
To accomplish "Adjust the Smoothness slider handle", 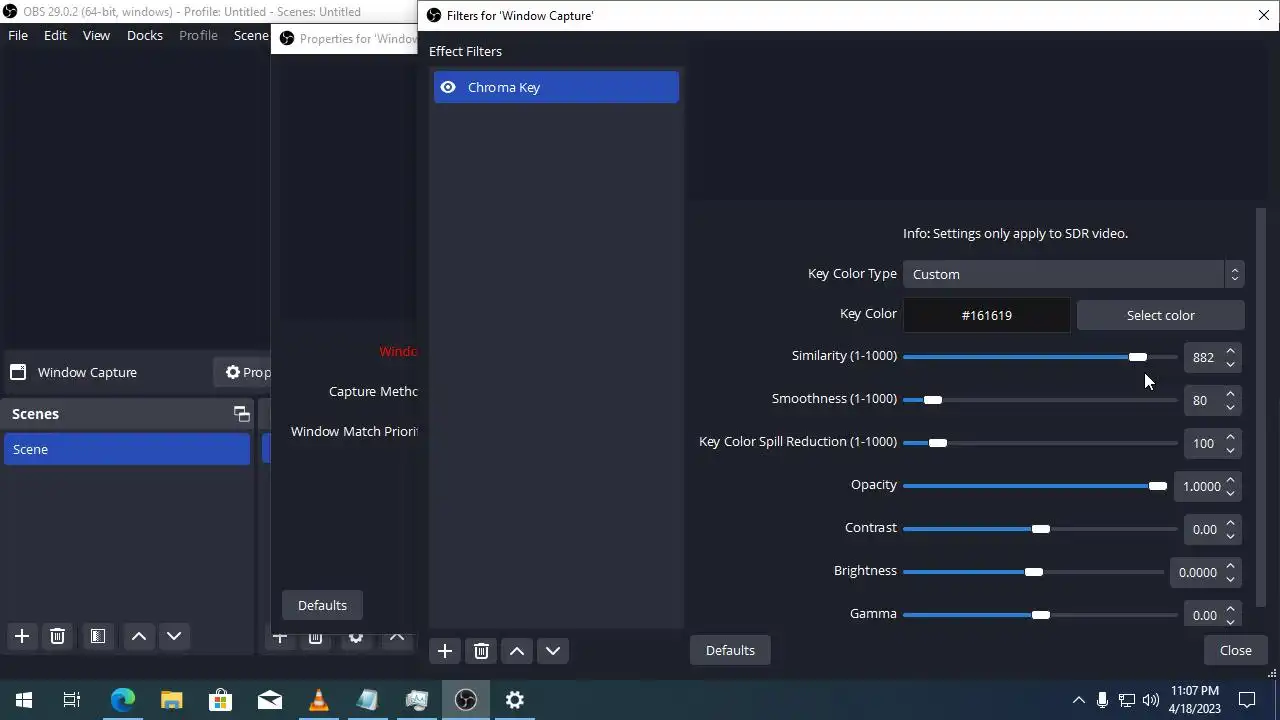I will [932, 400].
